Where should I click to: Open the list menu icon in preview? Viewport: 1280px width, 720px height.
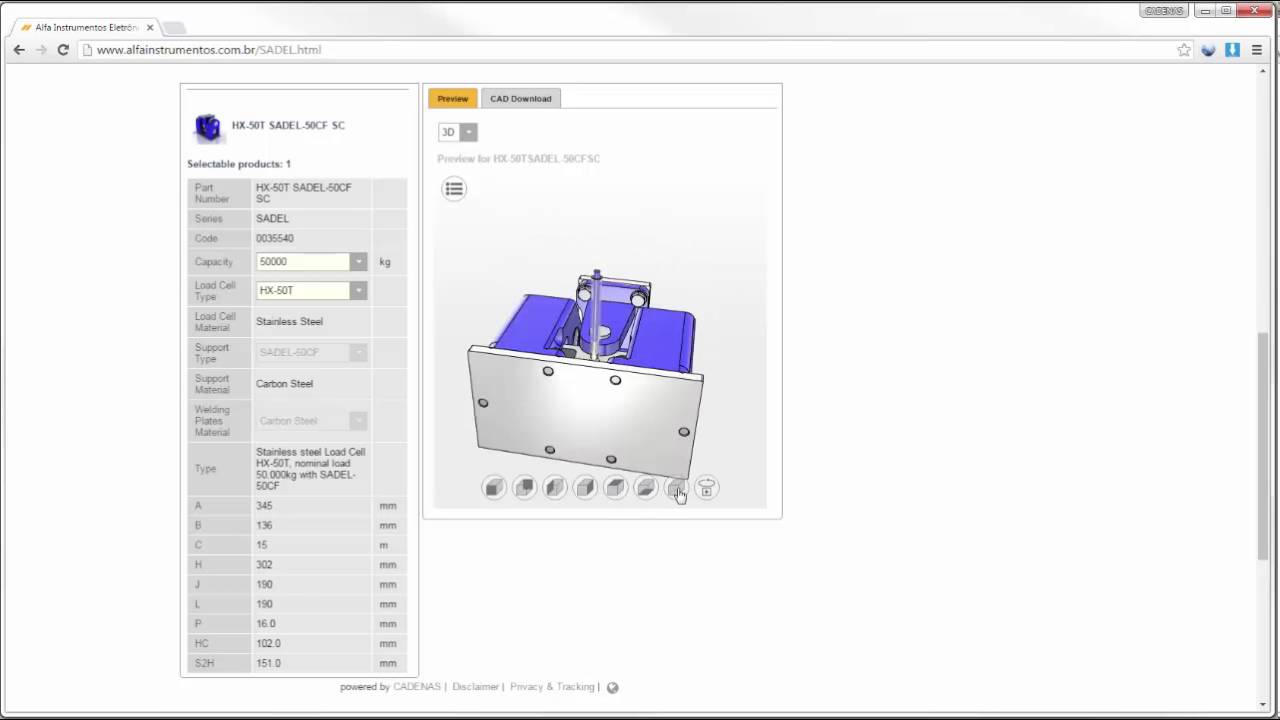[454, 189]
